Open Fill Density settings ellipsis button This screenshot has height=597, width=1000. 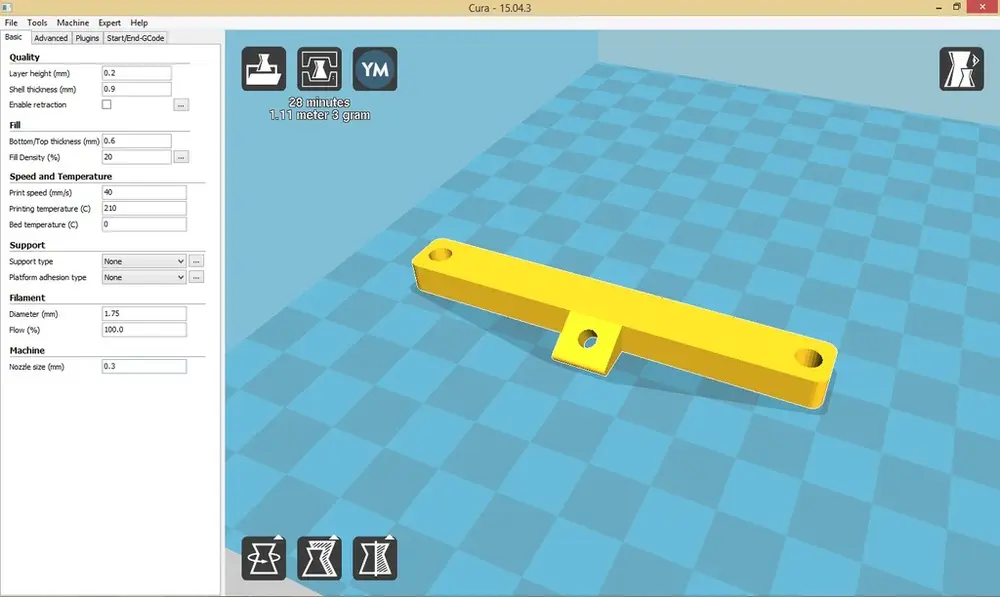181,157
